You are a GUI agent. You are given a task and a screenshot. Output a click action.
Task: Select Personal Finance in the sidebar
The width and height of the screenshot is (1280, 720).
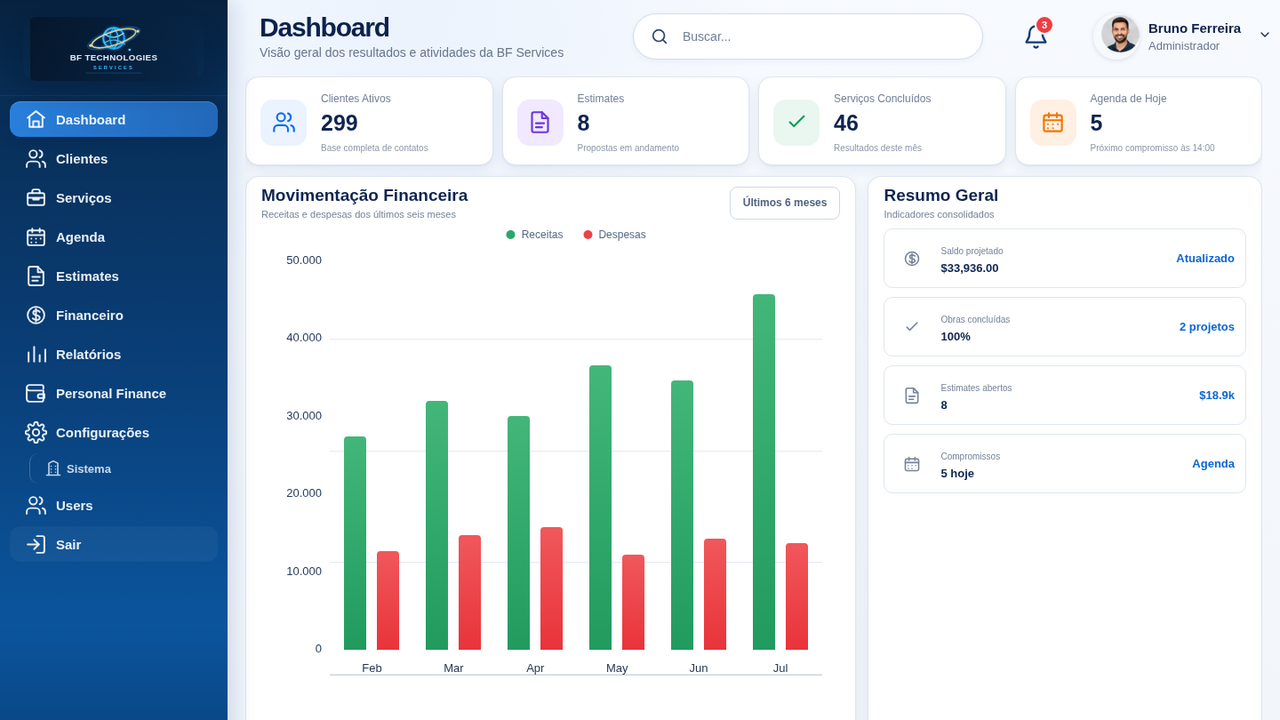tap(114, 394)
